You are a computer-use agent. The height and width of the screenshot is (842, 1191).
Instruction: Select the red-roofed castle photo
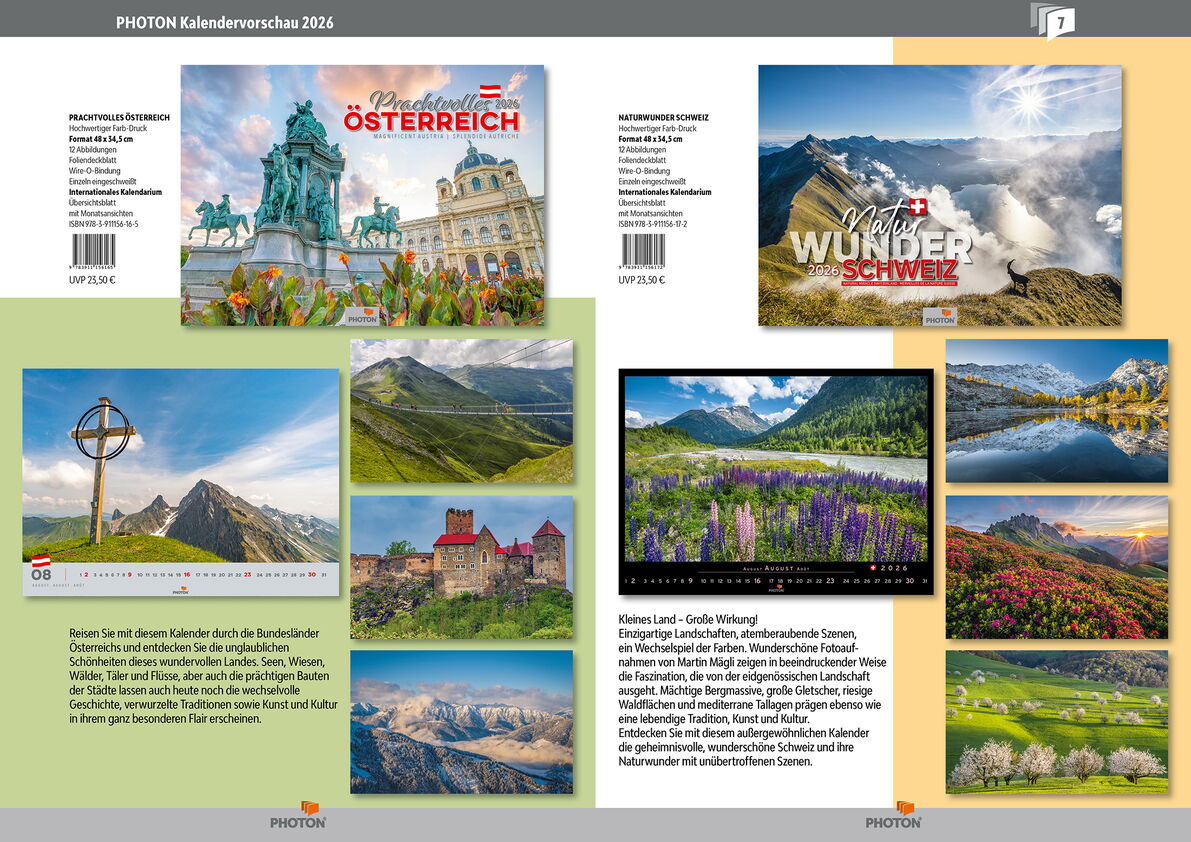[x=461, y=567]
